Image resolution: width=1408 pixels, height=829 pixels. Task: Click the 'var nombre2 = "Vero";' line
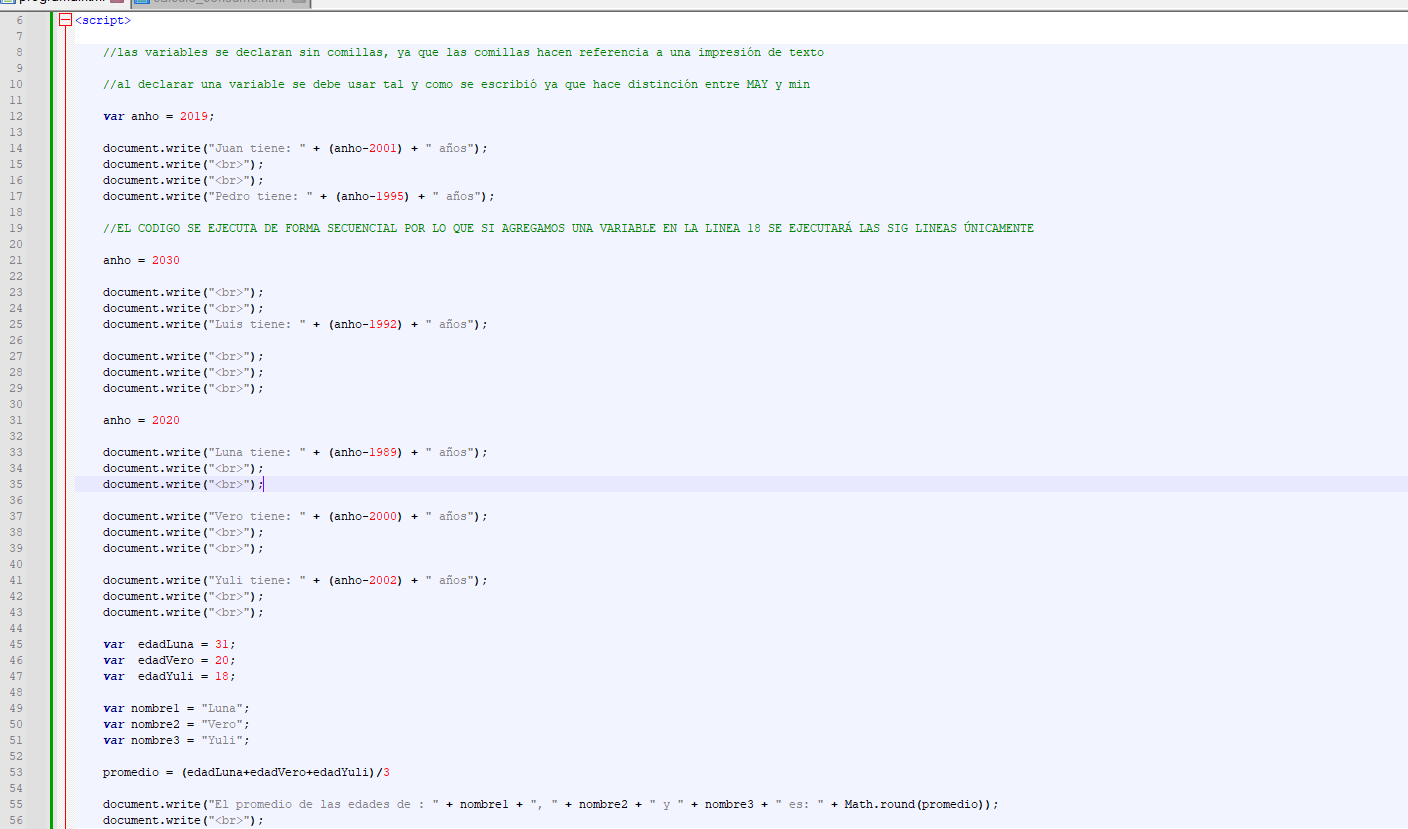[x=176, y=724]
